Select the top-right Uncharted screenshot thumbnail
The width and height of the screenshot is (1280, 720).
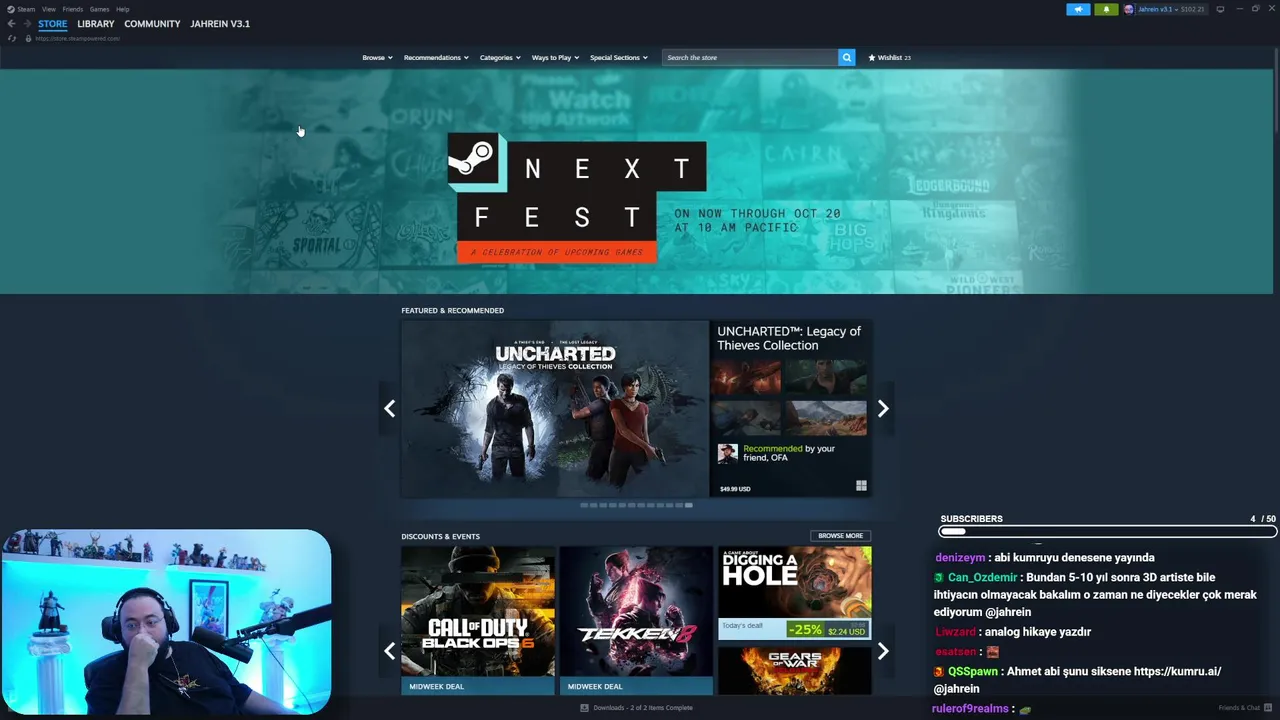825,377
